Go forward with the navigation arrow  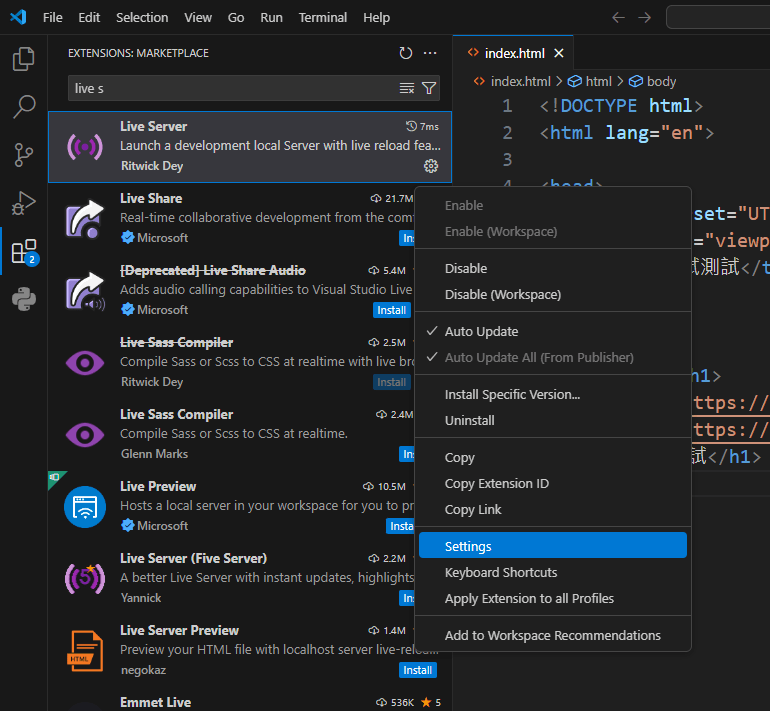point(644,18)
